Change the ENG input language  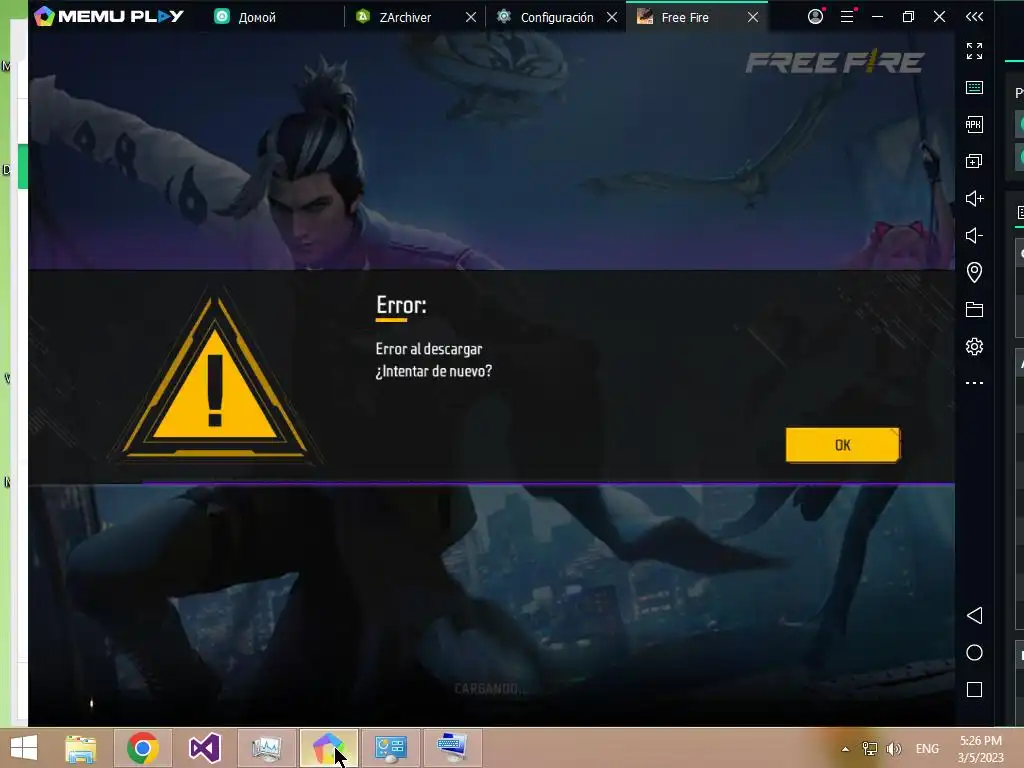927,749
